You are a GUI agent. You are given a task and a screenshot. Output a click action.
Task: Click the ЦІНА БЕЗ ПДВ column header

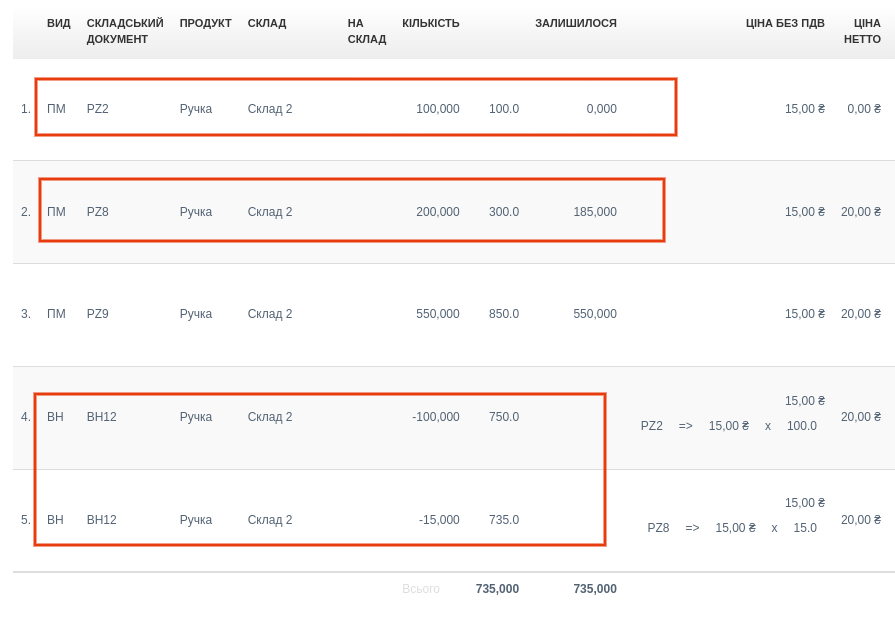pyautogui.click(x=785, y=23)
